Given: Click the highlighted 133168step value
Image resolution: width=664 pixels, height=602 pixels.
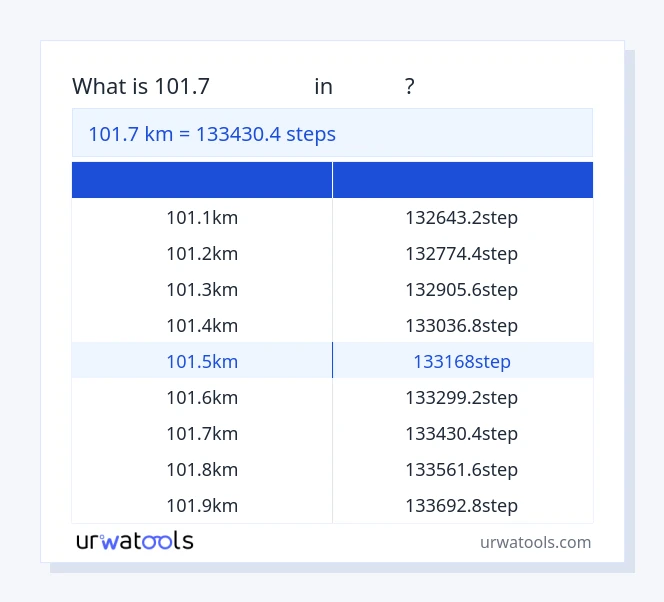Looking at the screenshot, I should click(461, 361).
